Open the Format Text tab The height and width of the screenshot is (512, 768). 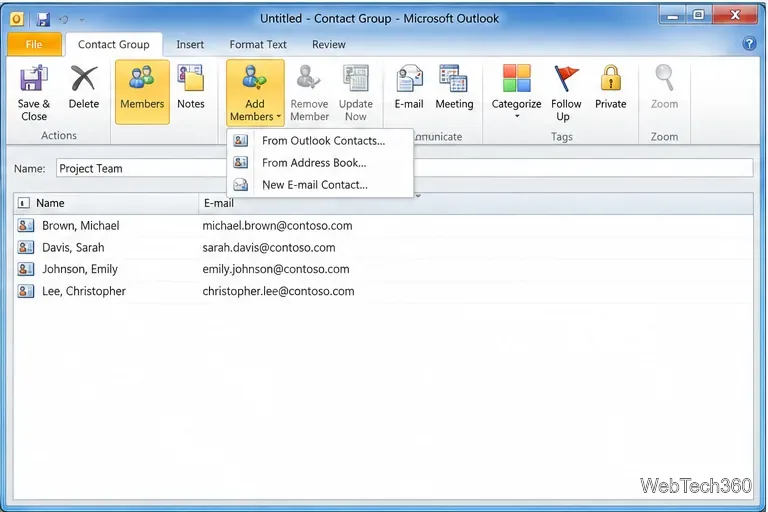pos(258,45)
